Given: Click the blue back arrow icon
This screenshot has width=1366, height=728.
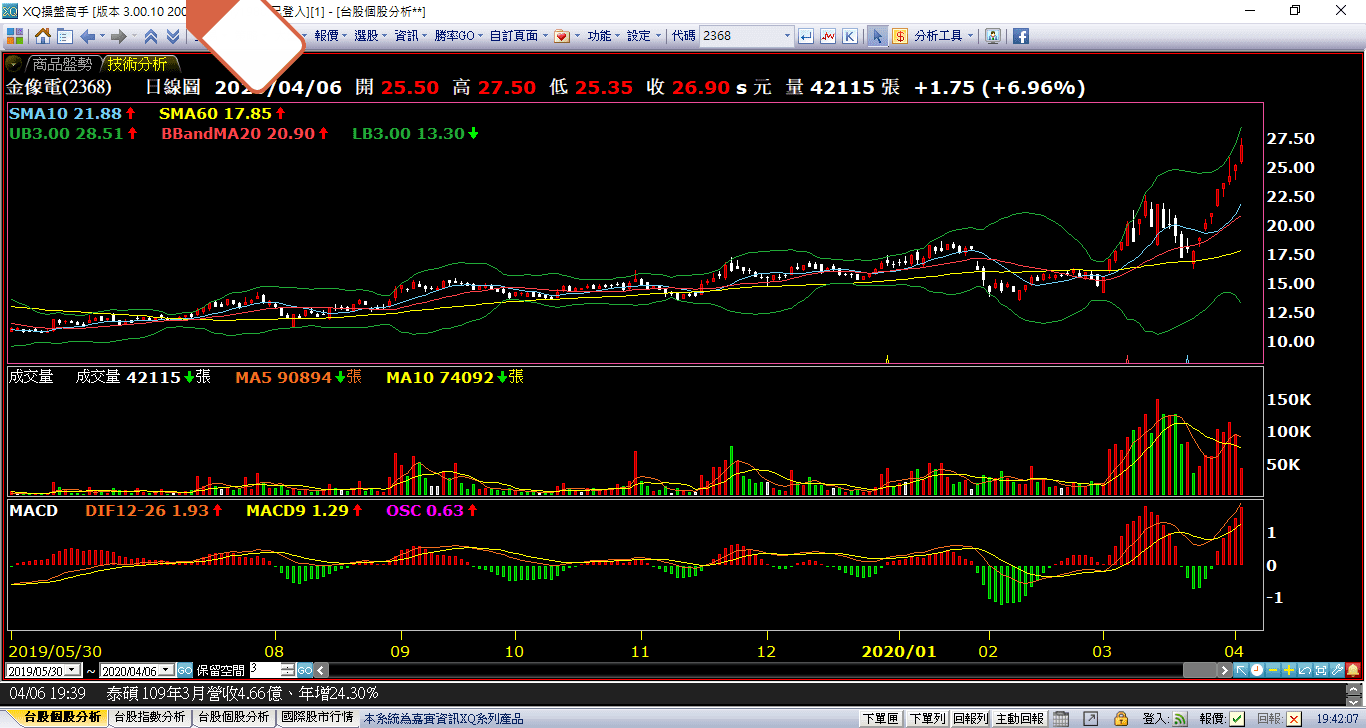Looking at the screenshot, I should click(87, 36).
